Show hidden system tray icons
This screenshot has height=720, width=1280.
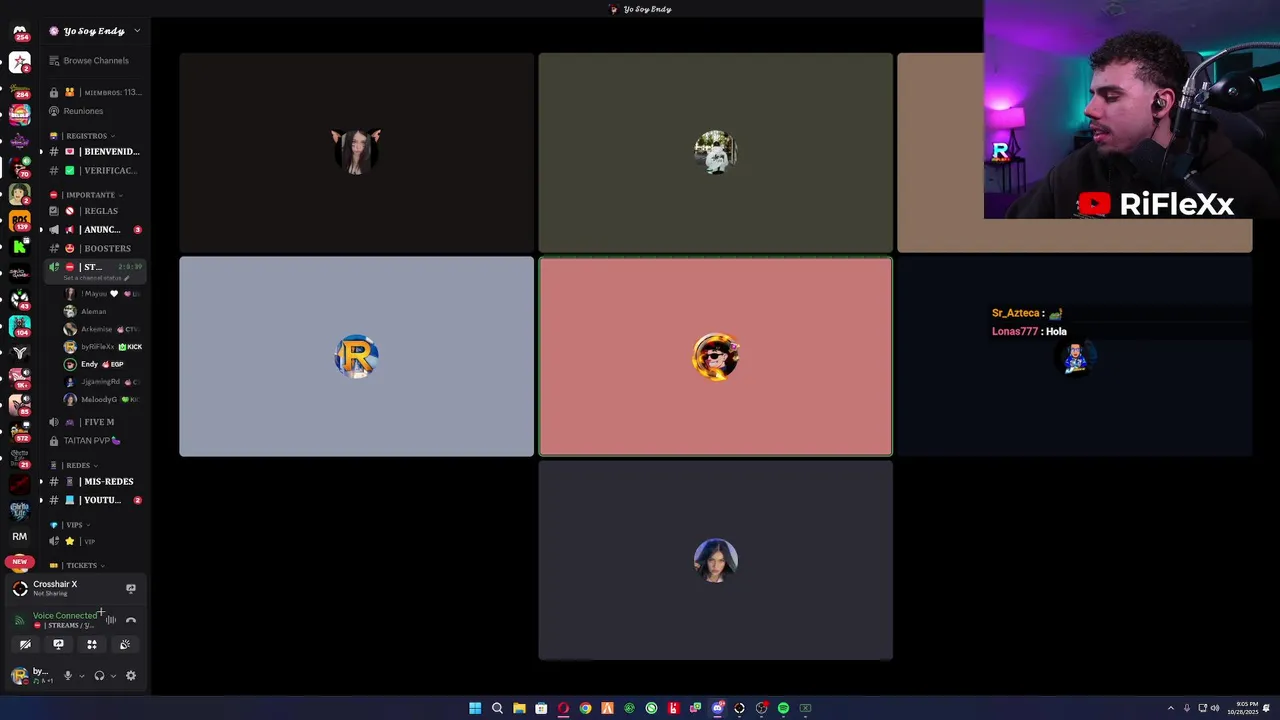click(1171, 708)
